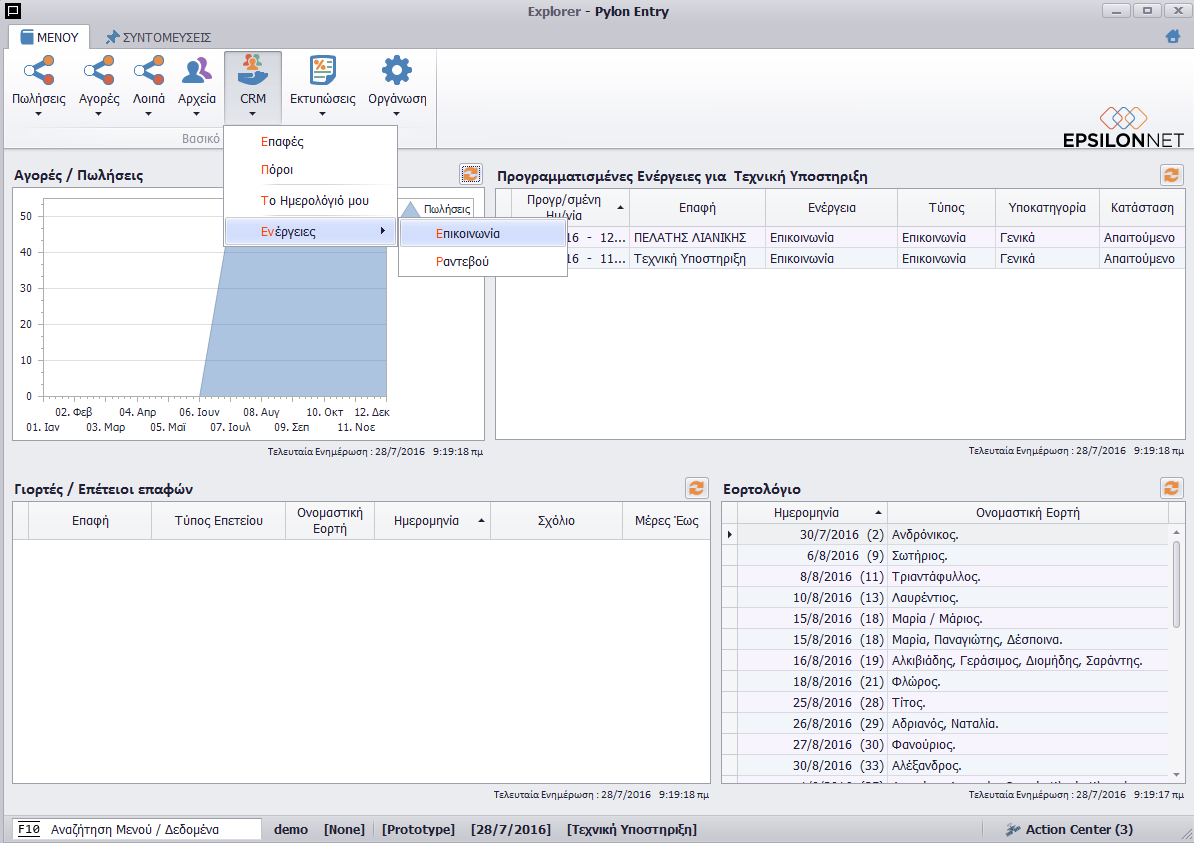Collapse the CRM dropdown arrow

(252, 114)
